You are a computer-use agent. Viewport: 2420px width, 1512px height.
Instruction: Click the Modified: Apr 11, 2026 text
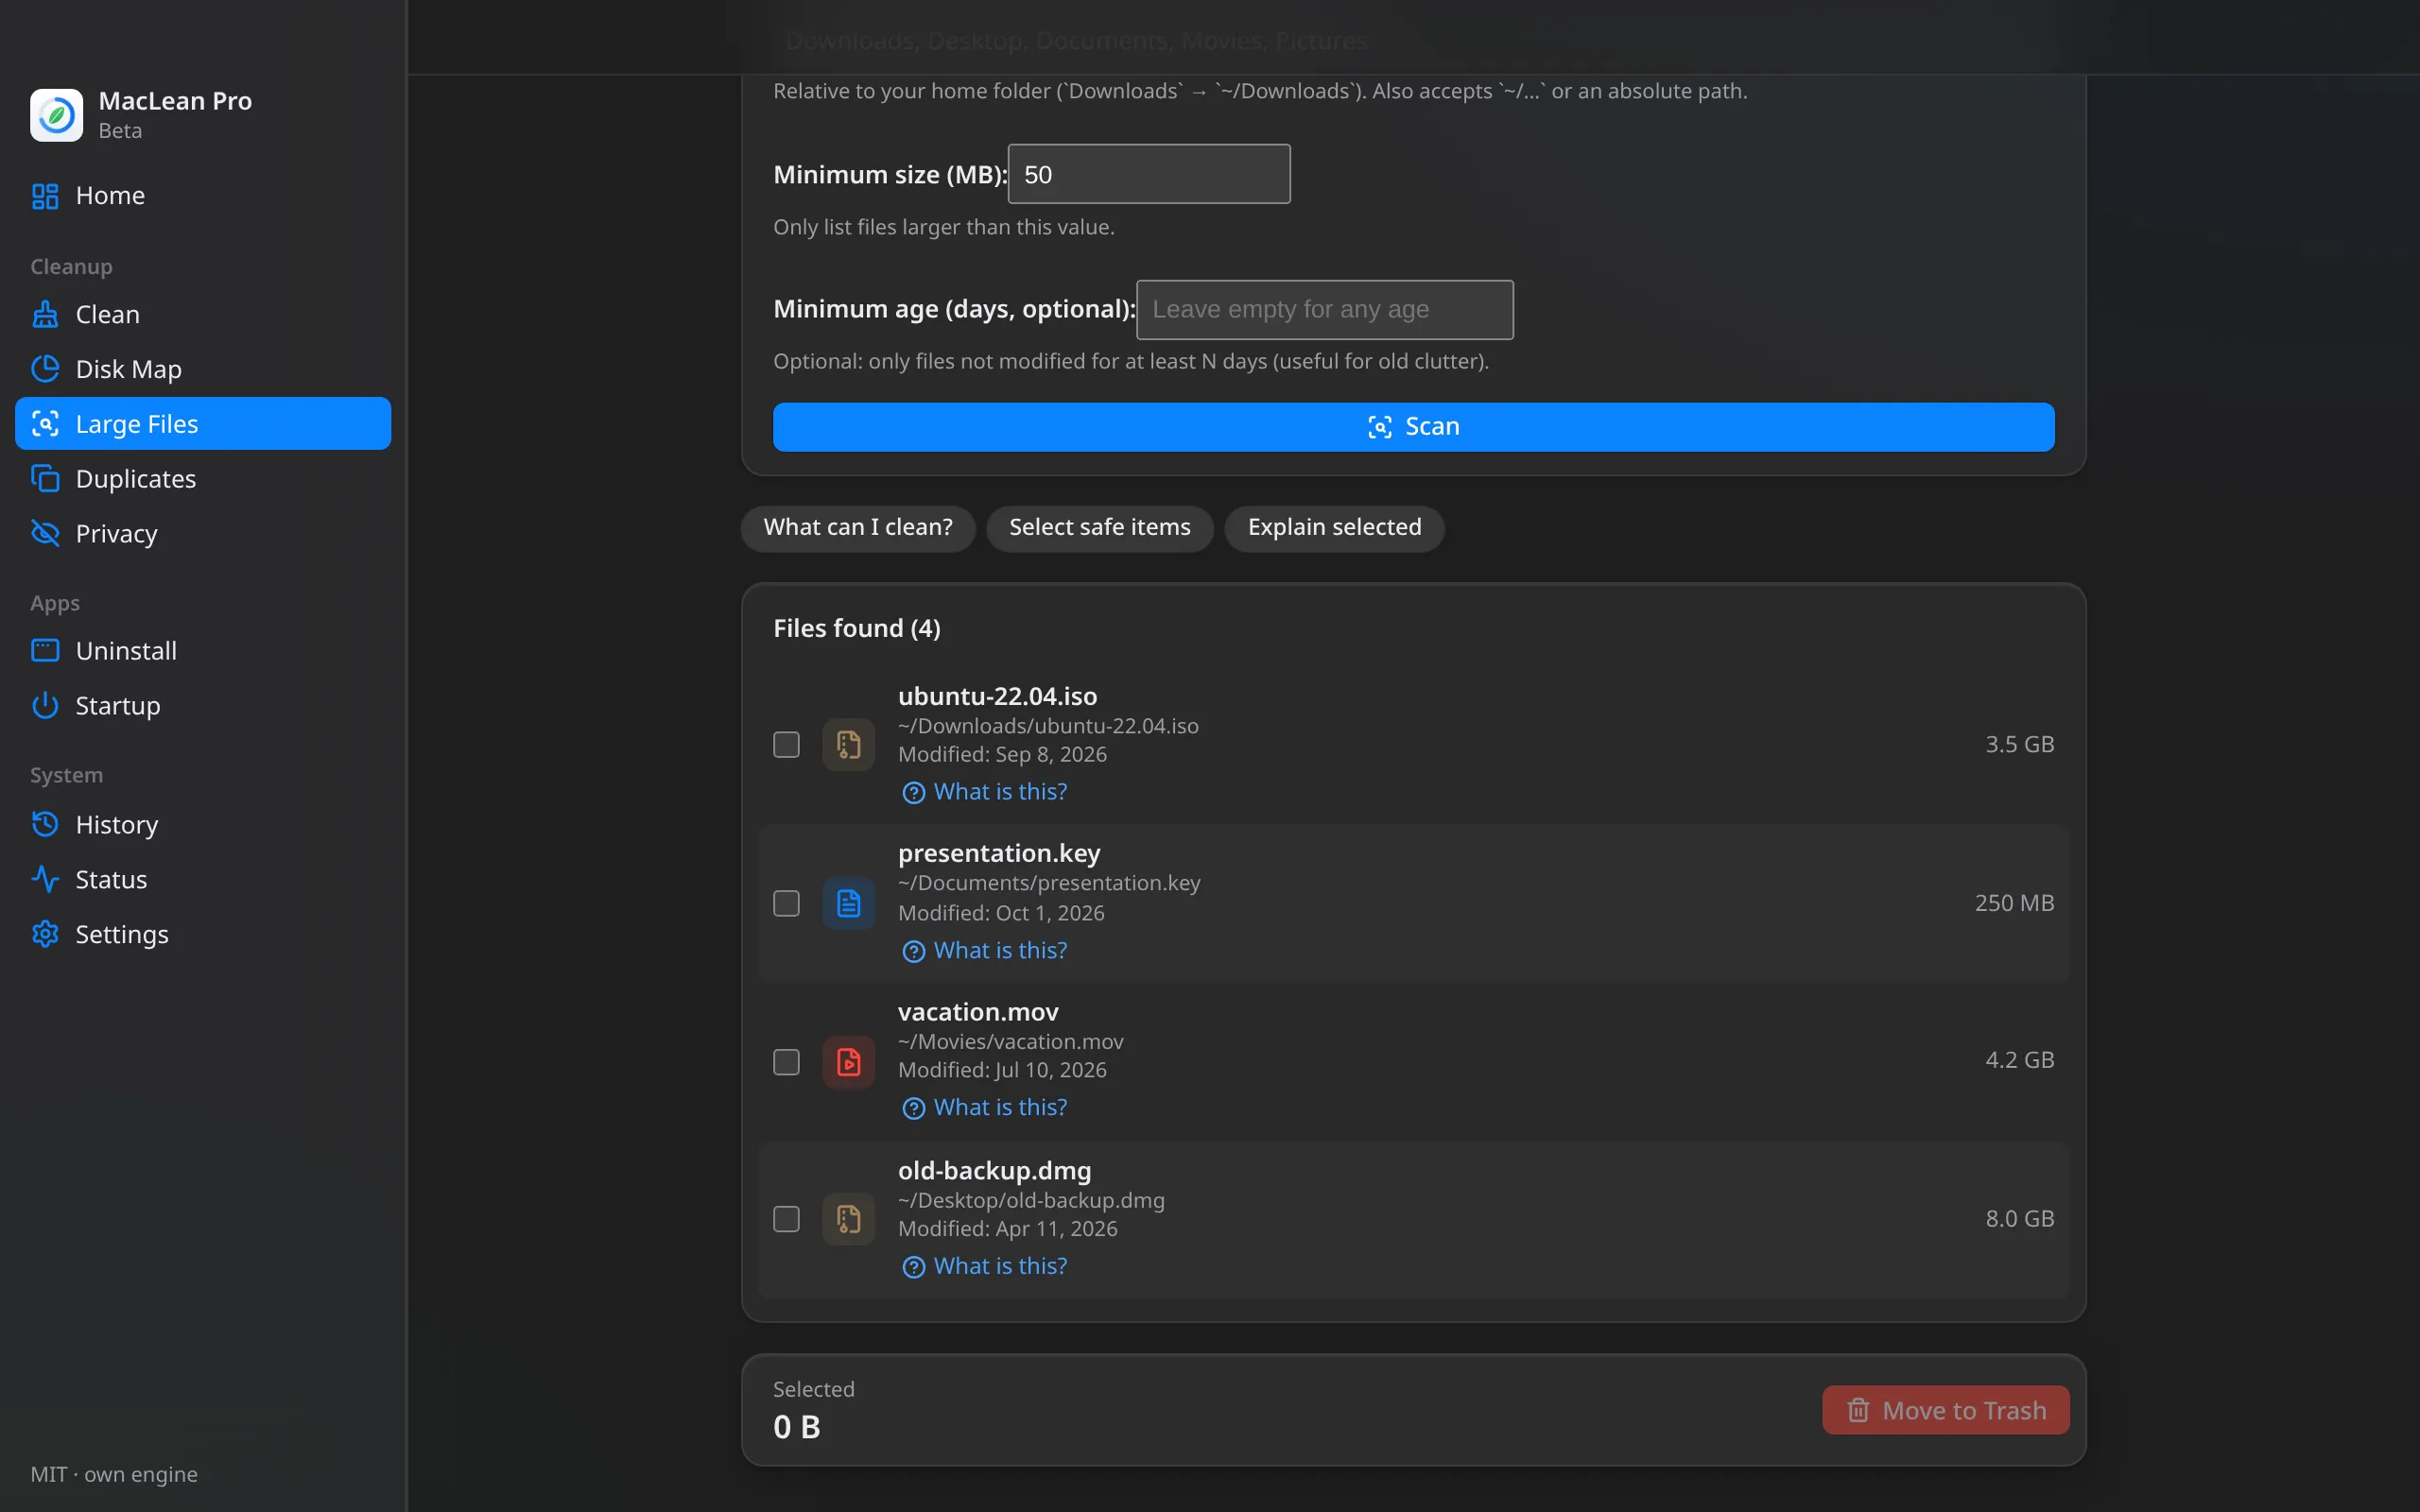coord(1007,1229)
